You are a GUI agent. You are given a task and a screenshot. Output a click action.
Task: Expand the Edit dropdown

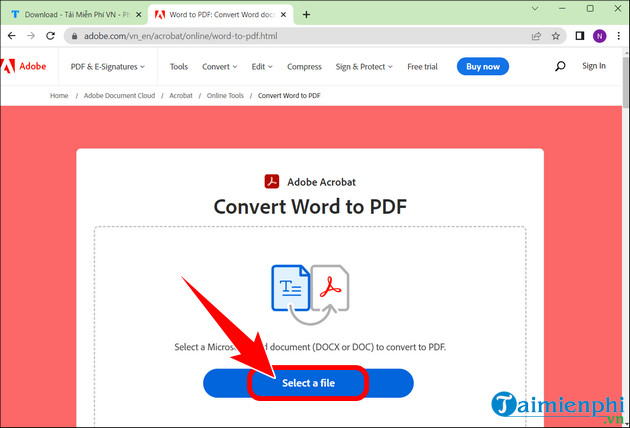[x=262, y=67]
